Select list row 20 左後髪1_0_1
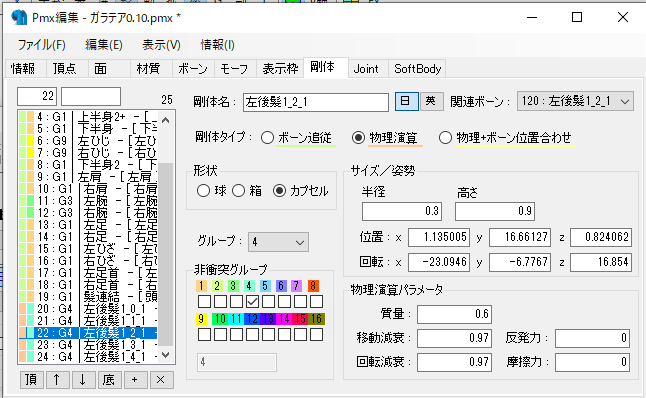 click(x=88, y=309)
